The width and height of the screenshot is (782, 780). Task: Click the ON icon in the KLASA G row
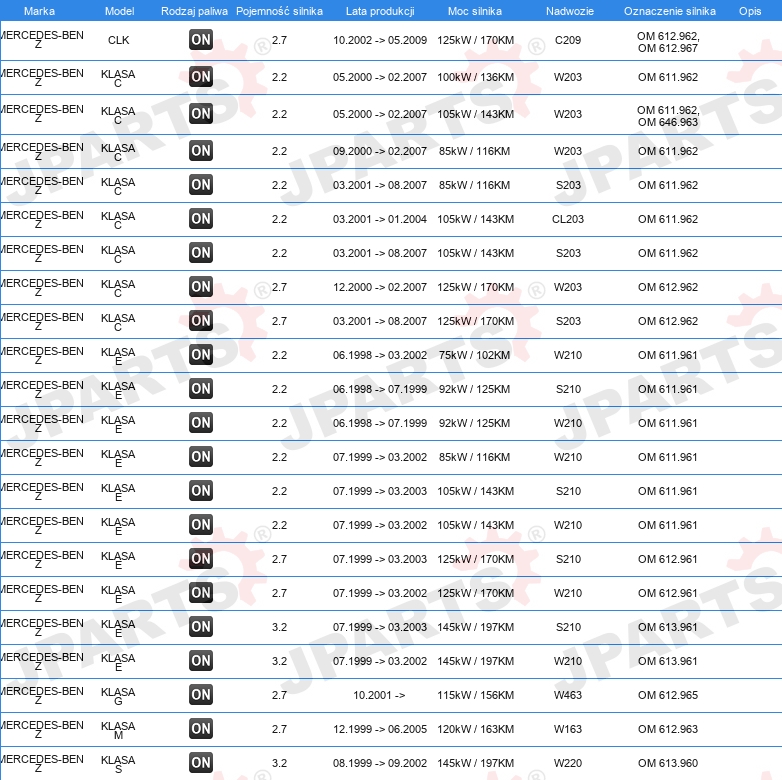201,695
